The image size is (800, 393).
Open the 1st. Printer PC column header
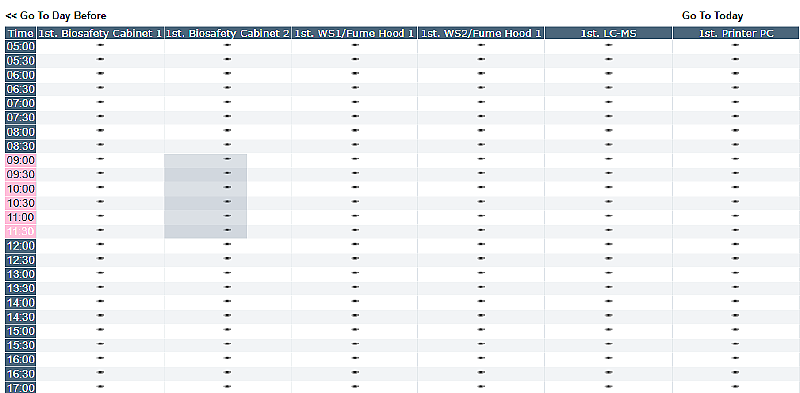click(736, 33)
